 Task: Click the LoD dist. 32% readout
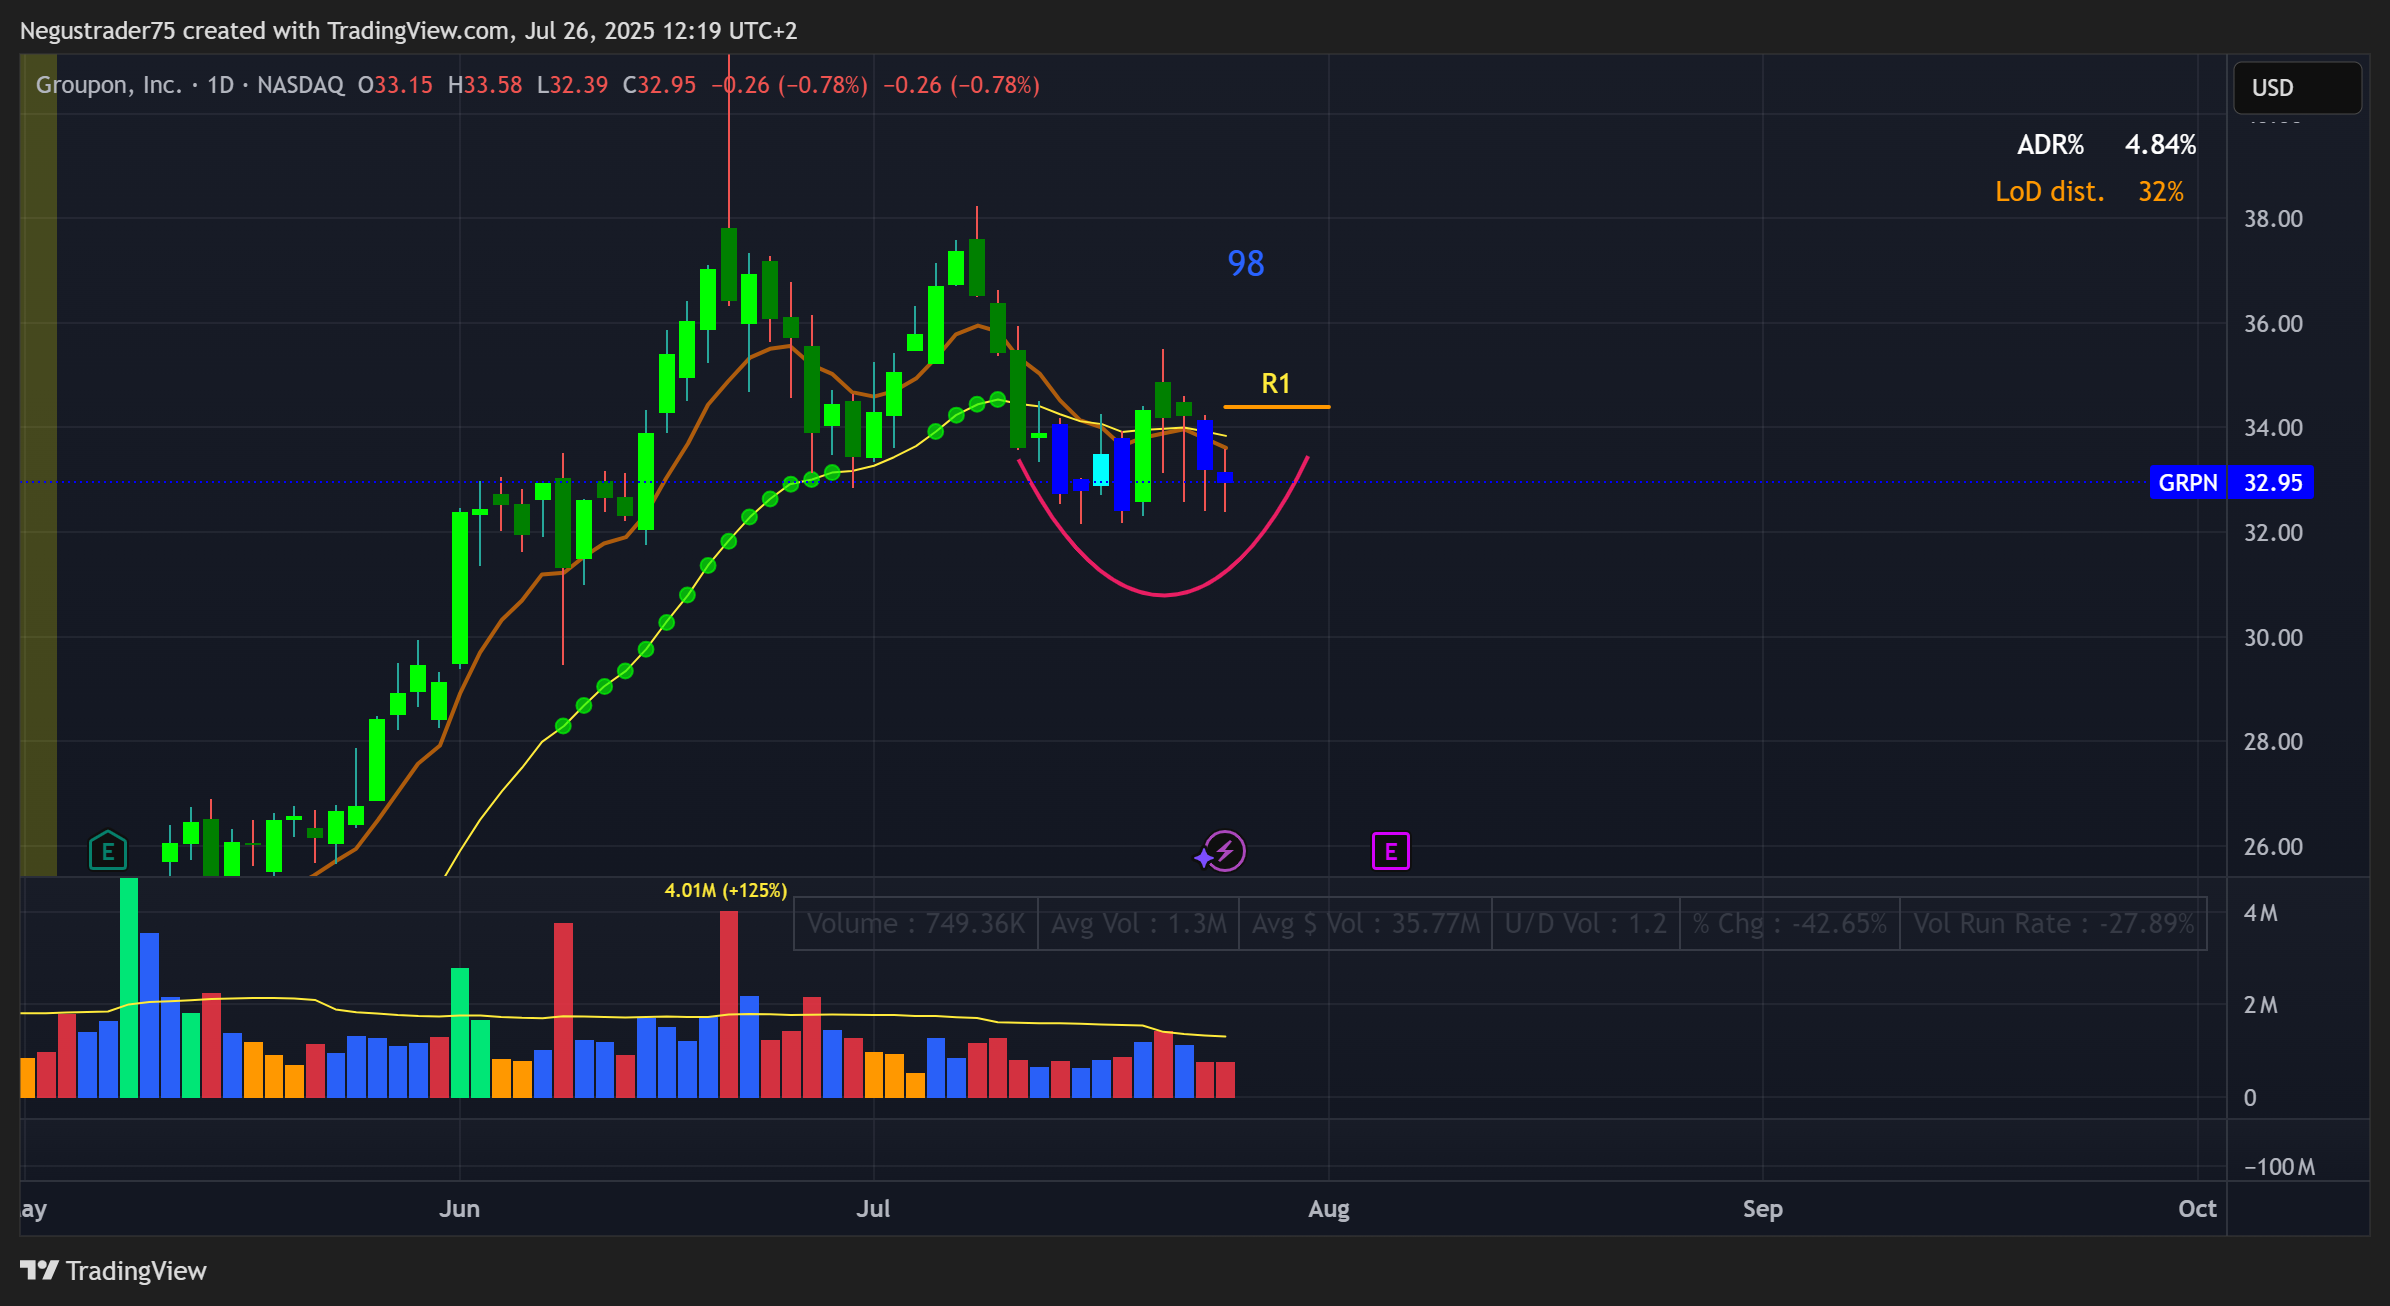2089,192
